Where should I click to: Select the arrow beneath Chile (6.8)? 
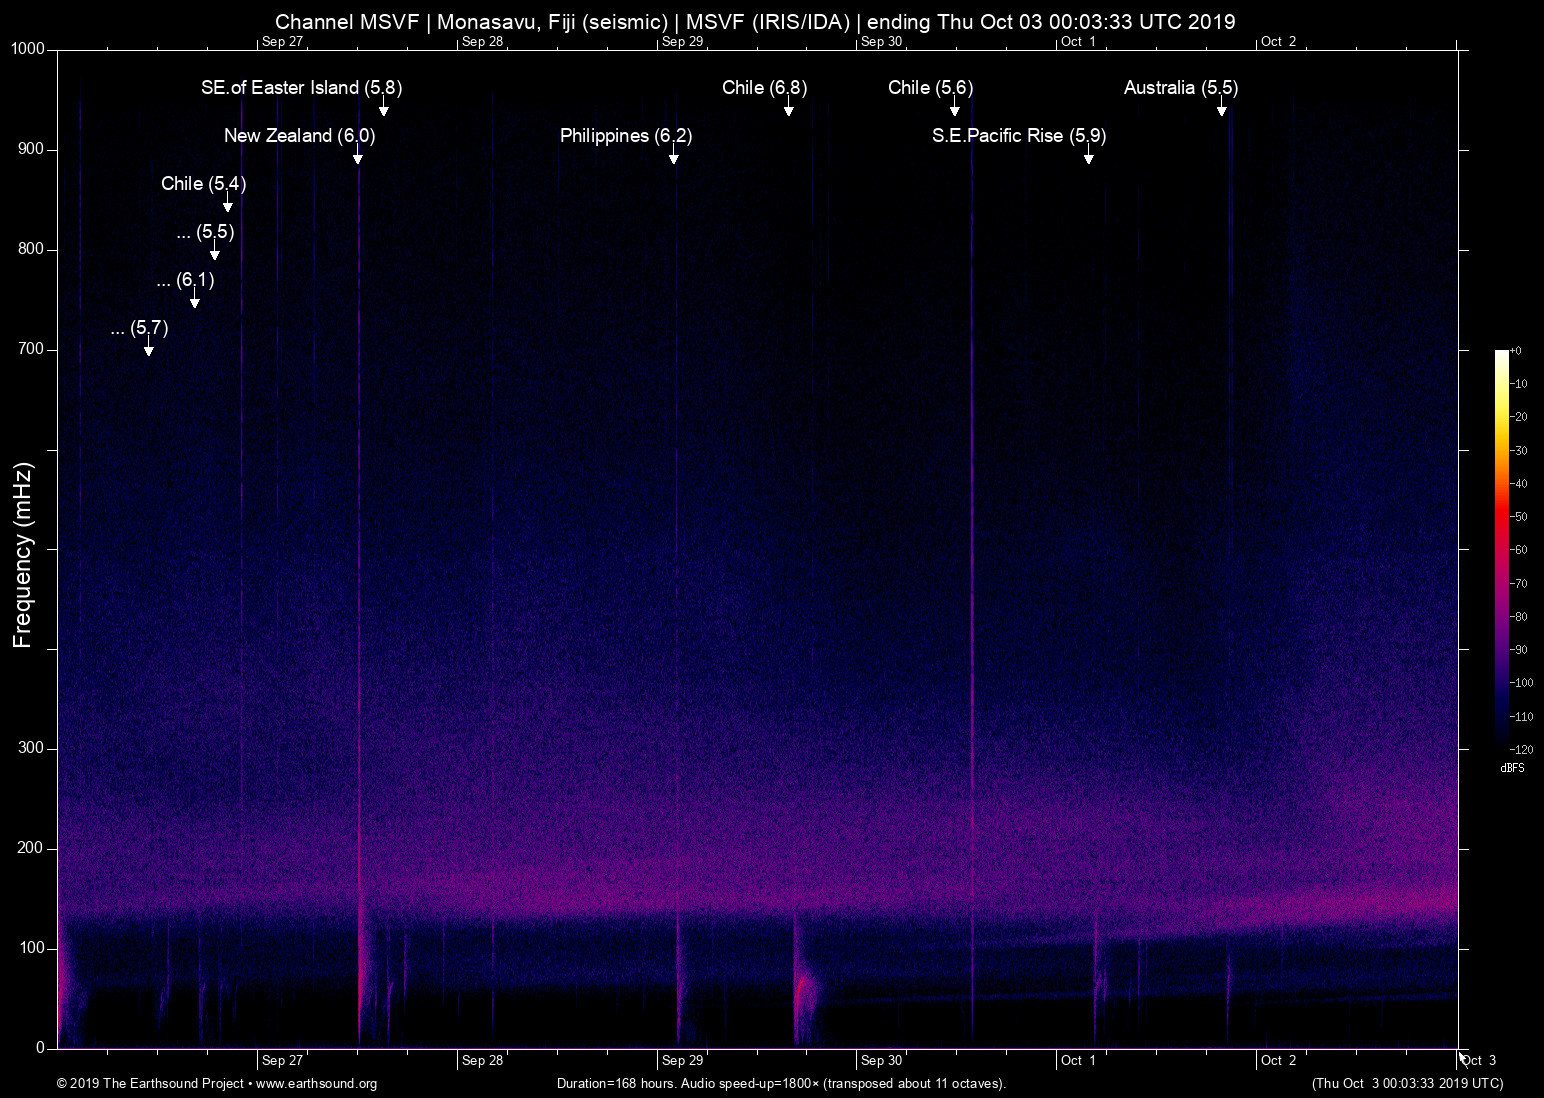tap(789, 109)
